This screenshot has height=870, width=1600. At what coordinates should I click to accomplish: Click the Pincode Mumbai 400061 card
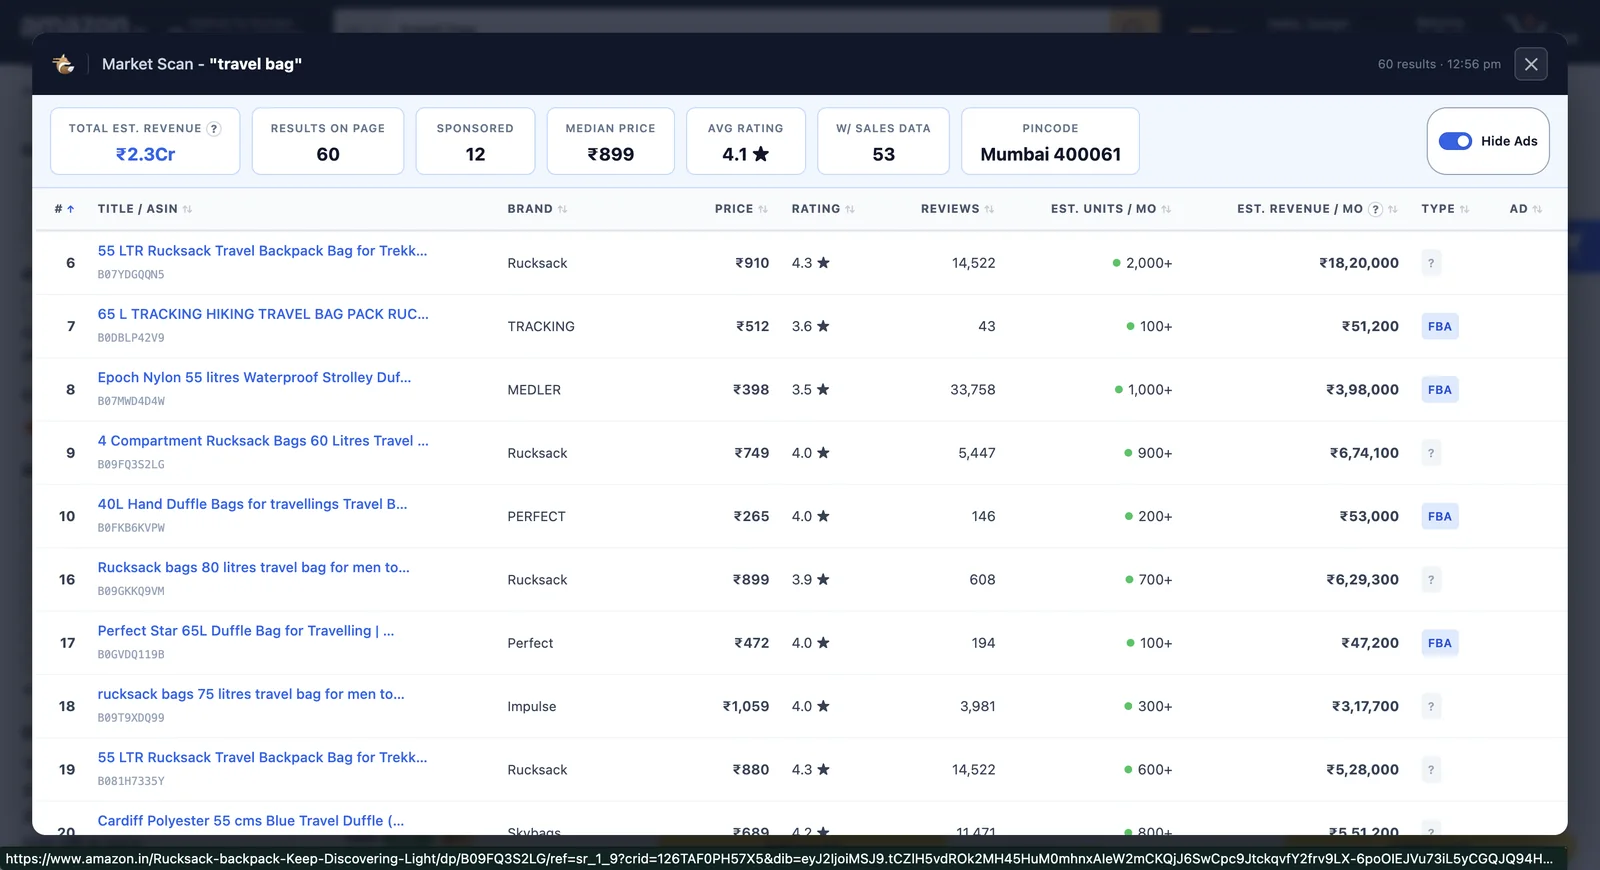pos(1050,141)
